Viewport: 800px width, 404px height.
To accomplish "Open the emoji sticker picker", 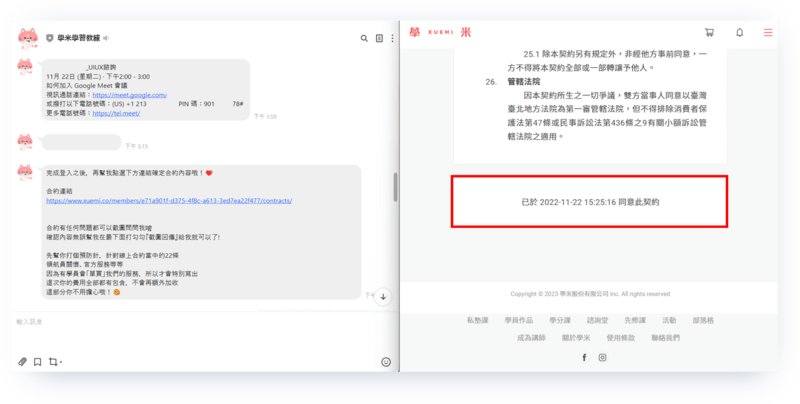I will click(x=386, y=362).
